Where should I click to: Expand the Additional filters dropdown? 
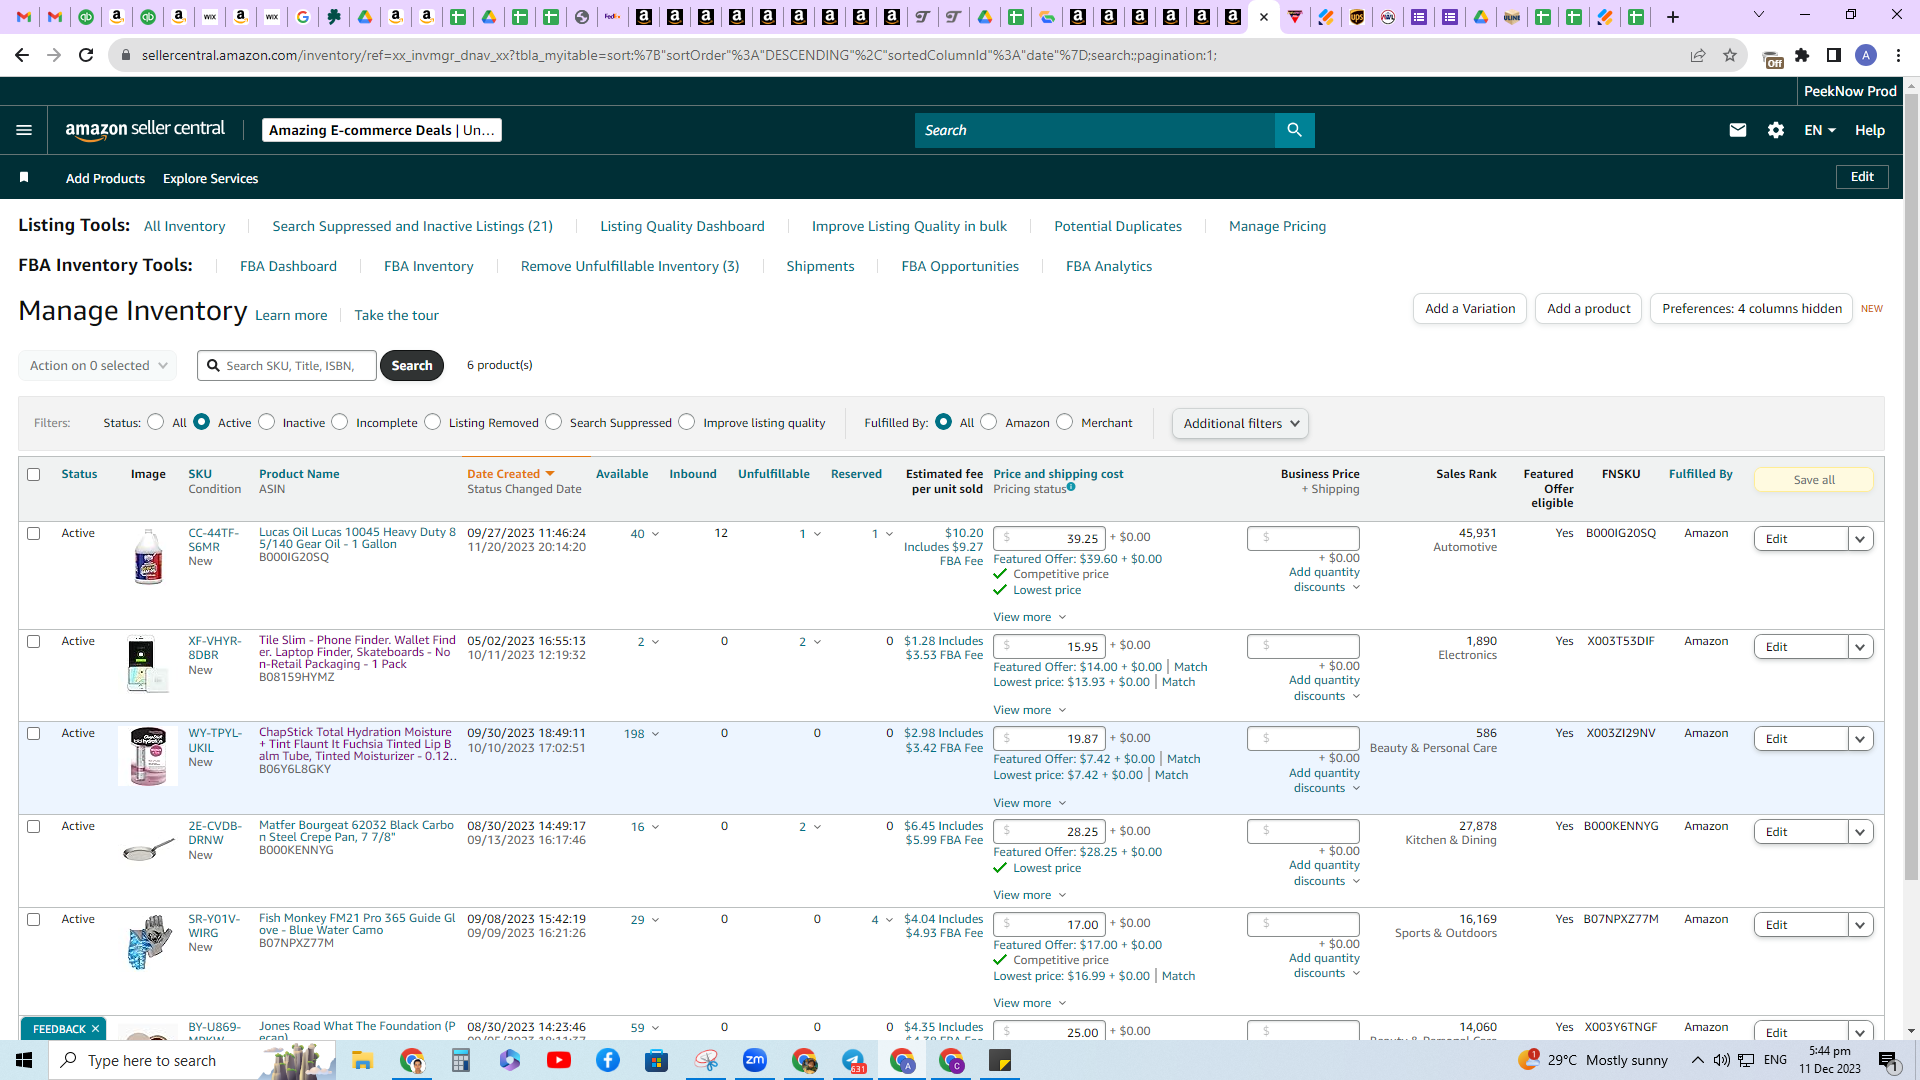(x=1240, y=423)
